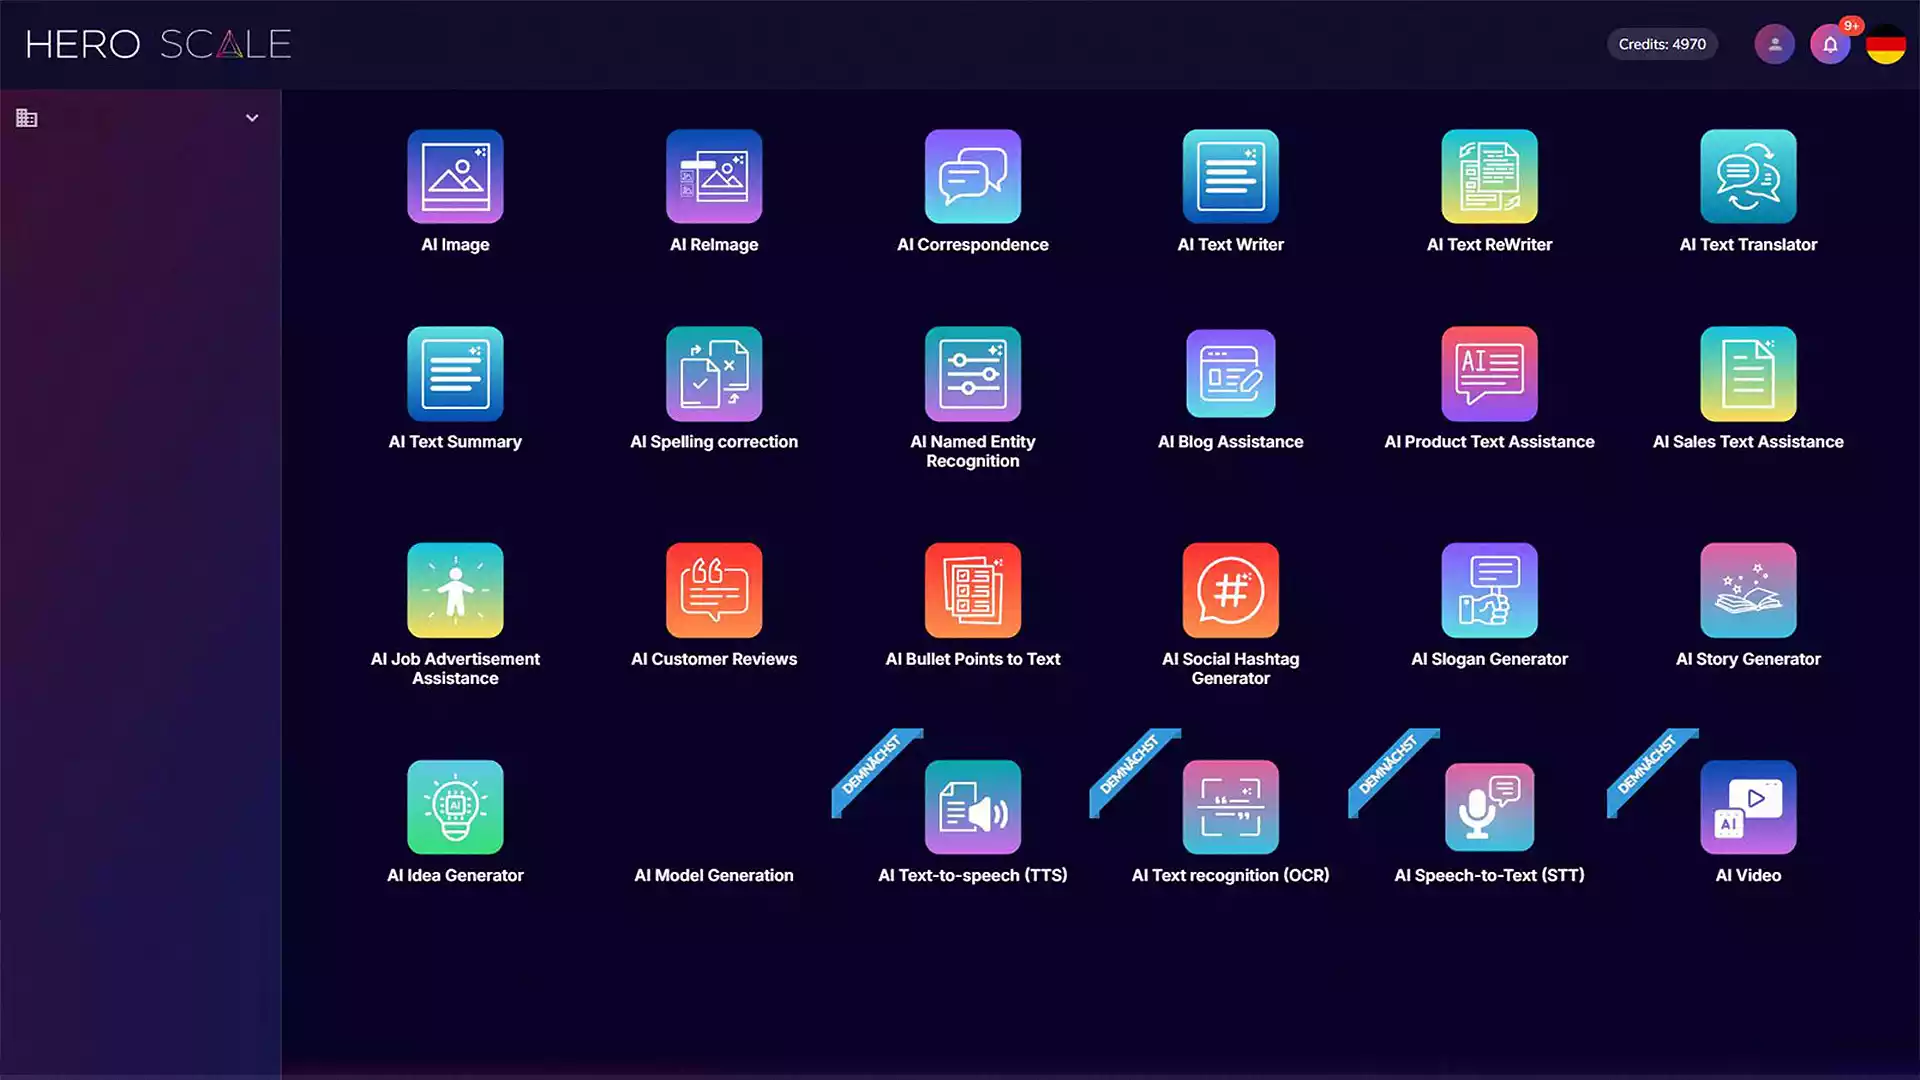Switch language via German flag

click(1886, 44)
